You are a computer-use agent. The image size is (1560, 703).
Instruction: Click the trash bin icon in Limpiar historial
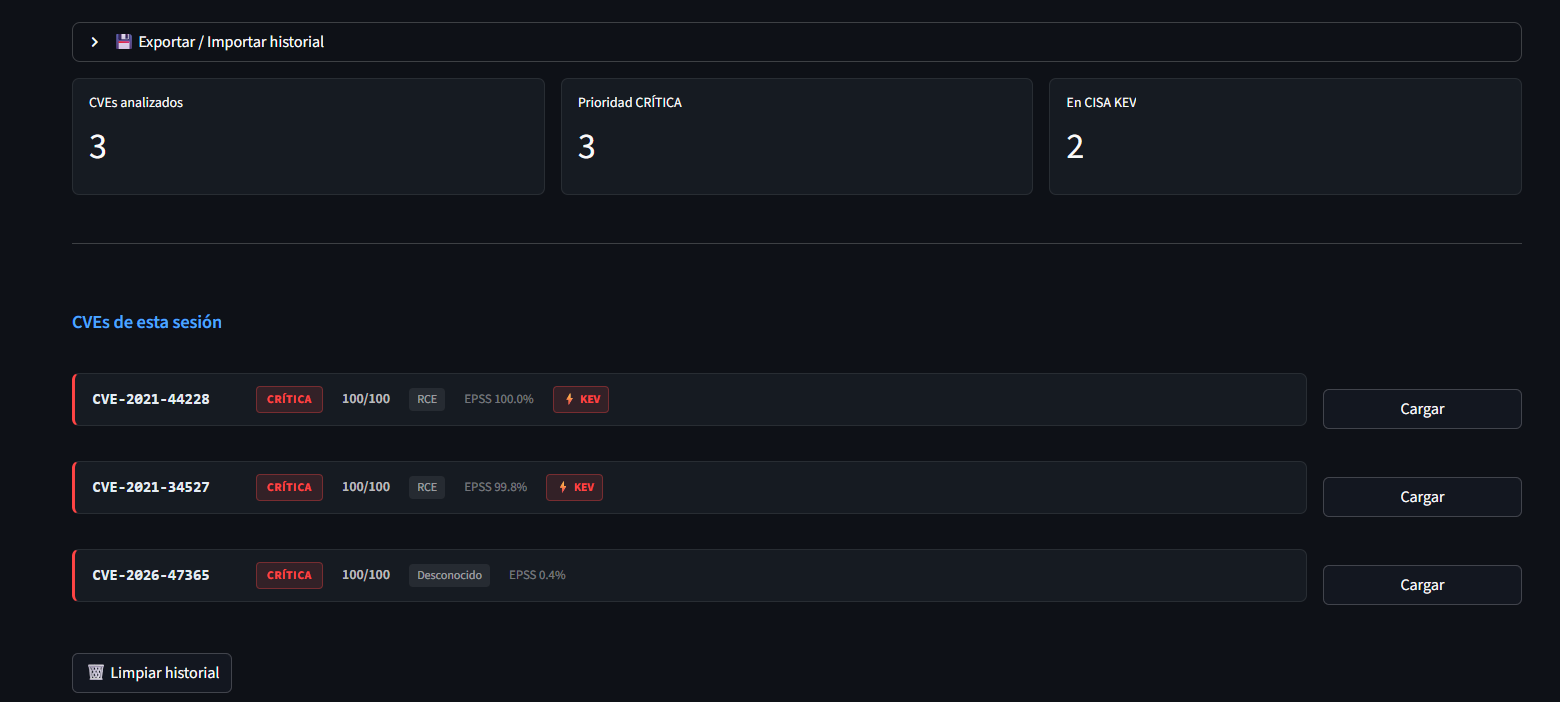pyautogui.click(x=96, y=673)
